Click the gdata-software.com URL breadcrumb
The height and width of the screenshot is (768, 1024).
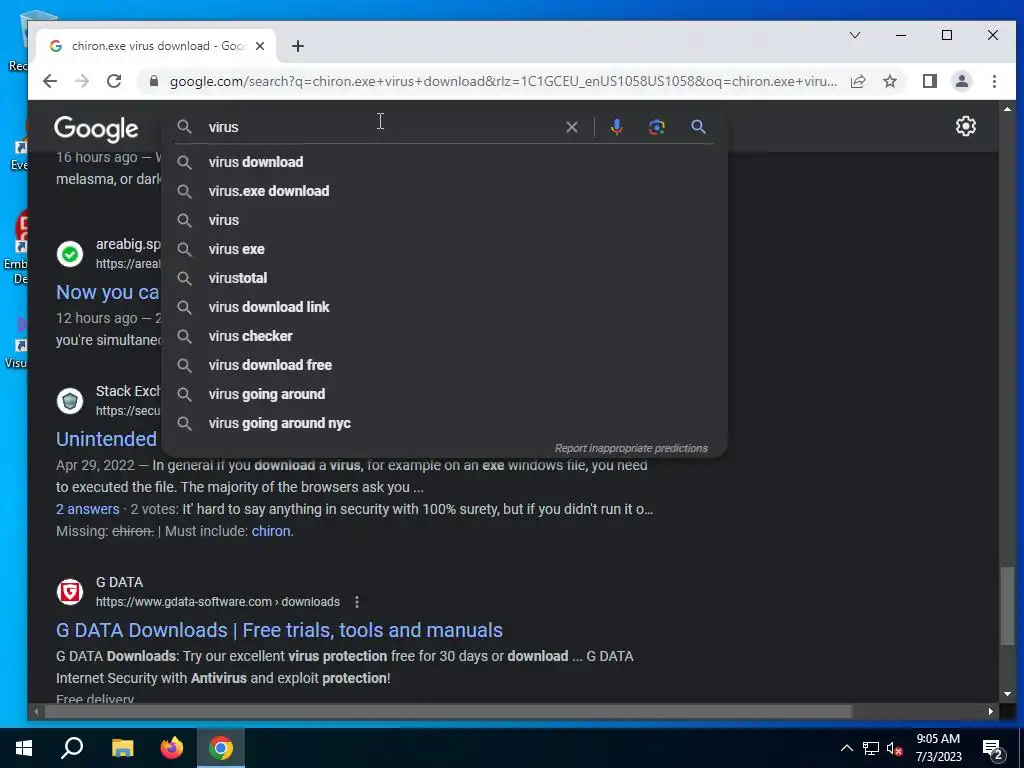click(217, 602)
